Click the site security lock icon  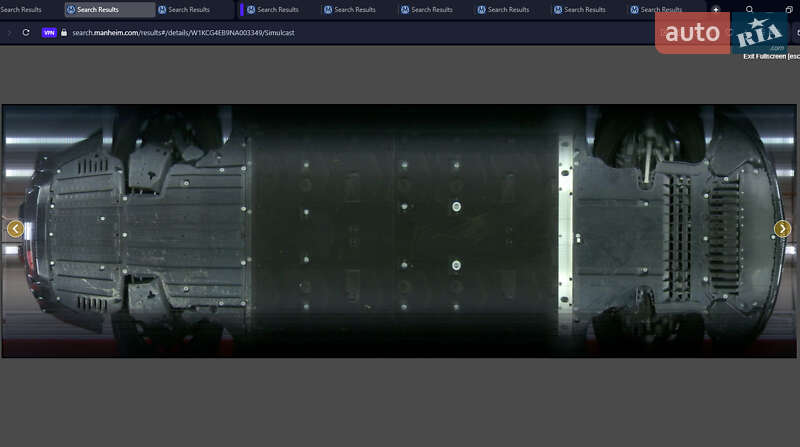coord(64,32)
